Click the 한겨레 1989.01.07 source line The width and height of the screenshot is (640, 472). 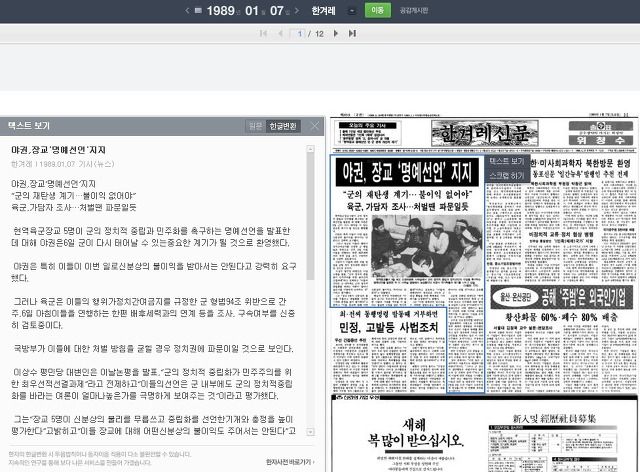pyautogui.click(x=62, y=164)
